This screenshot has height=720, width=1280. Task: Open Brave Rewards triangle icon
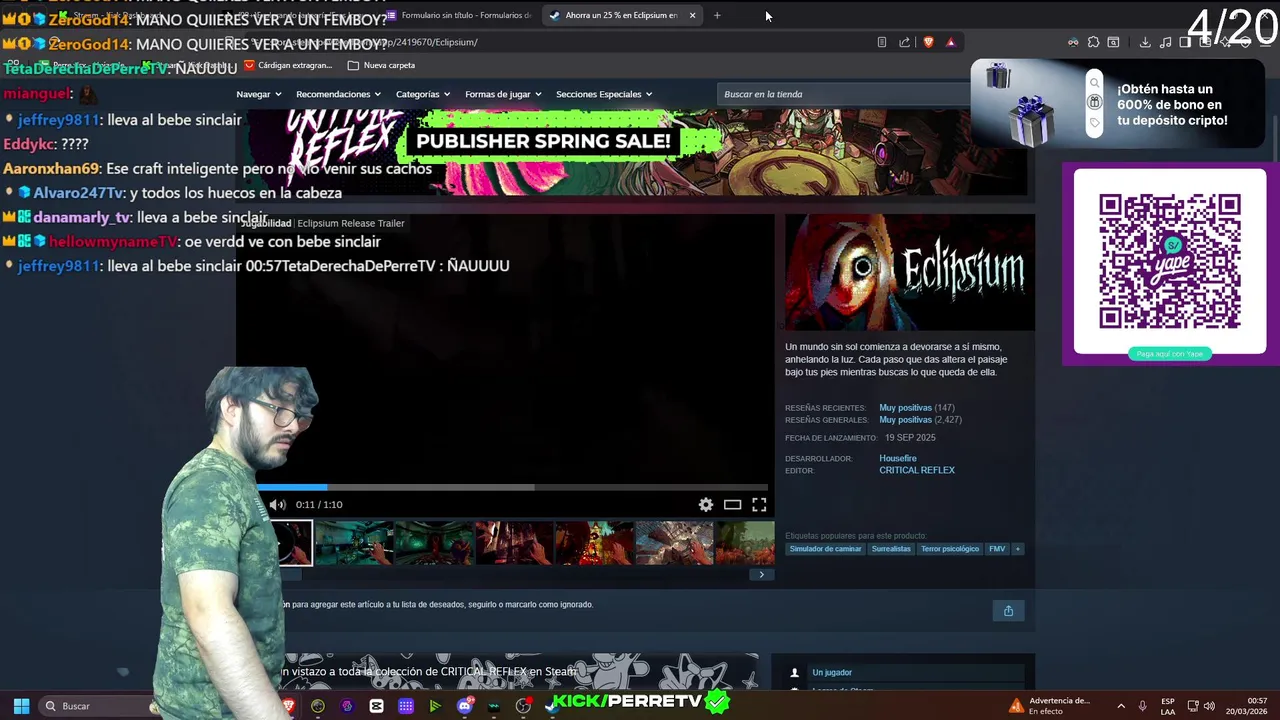[950, 42]
